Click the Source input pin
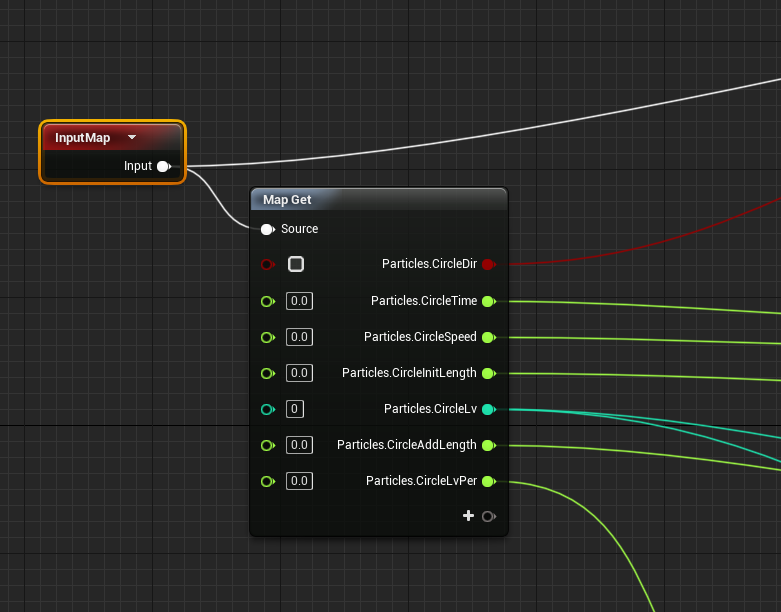The image size is (781, 612). pyautogui.click(x=267, y=229)
